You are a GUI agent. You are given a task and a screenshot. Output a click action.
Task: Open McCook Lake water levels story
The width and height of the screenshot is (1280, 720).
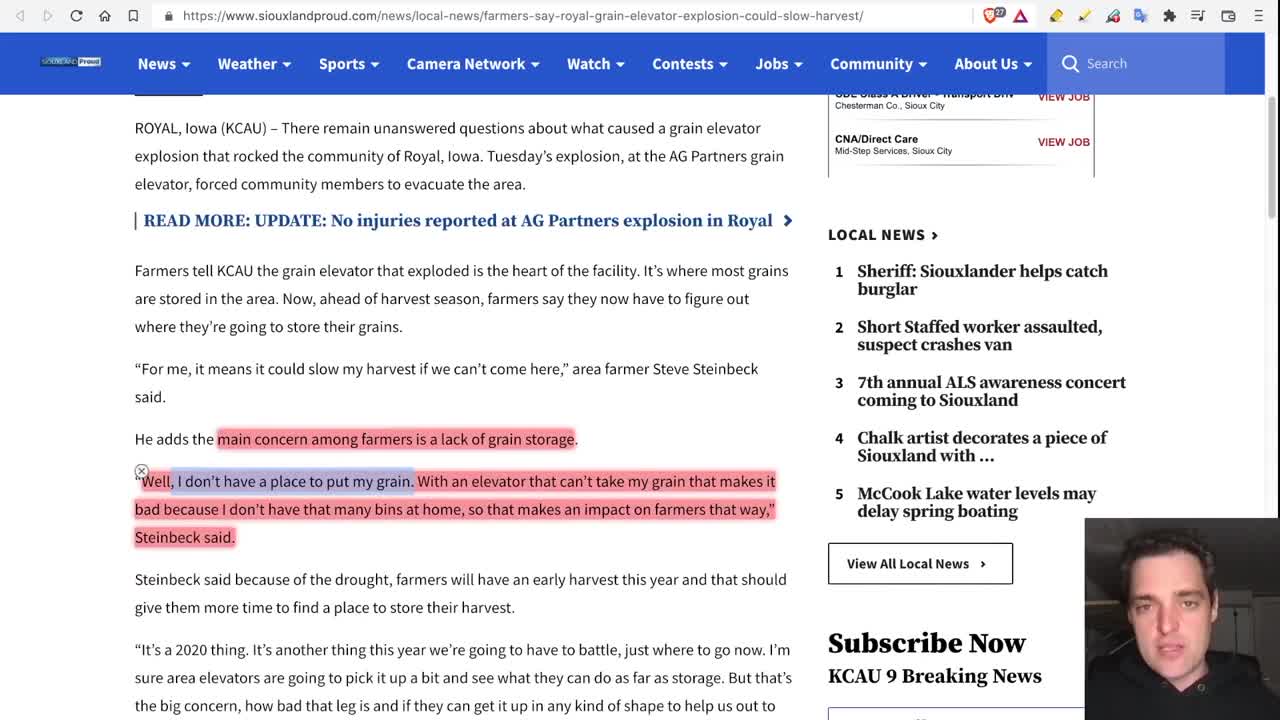(x=976, y=502)
